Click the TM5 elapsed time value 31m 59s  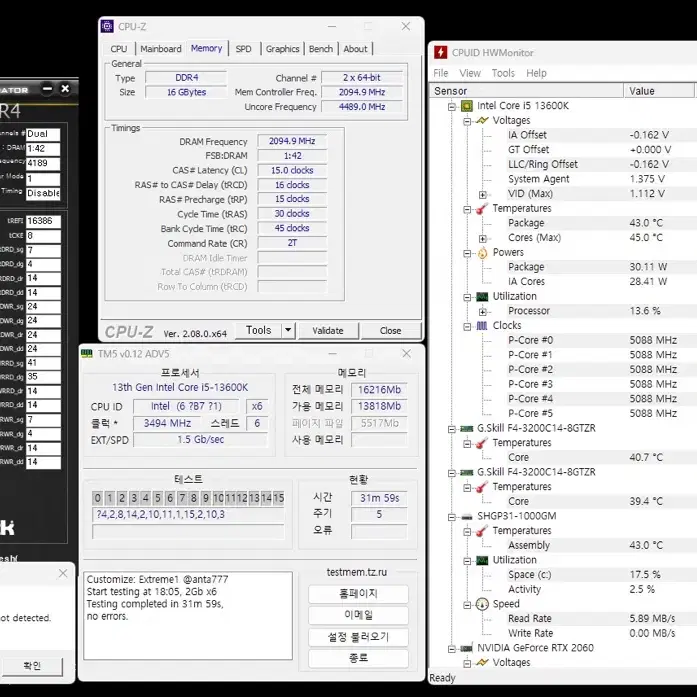pyautogui.click(x=379, y=498)
